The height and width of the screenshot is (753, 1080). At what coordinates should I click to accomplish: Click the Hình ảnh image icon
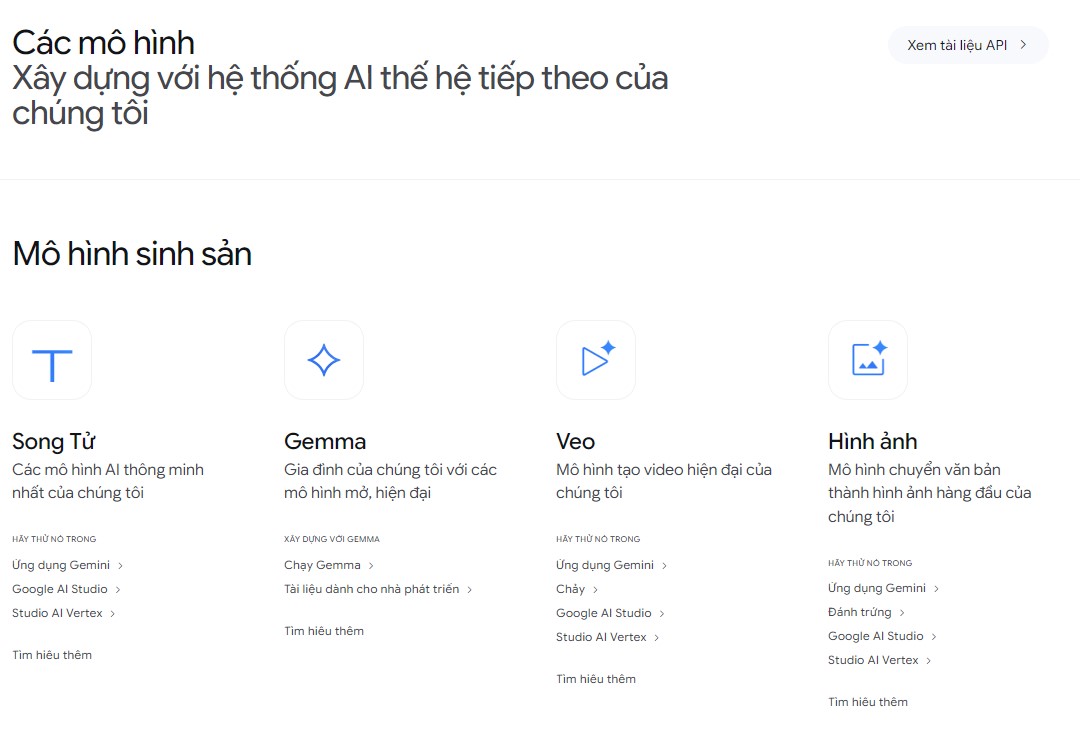[x=868, y=360]
